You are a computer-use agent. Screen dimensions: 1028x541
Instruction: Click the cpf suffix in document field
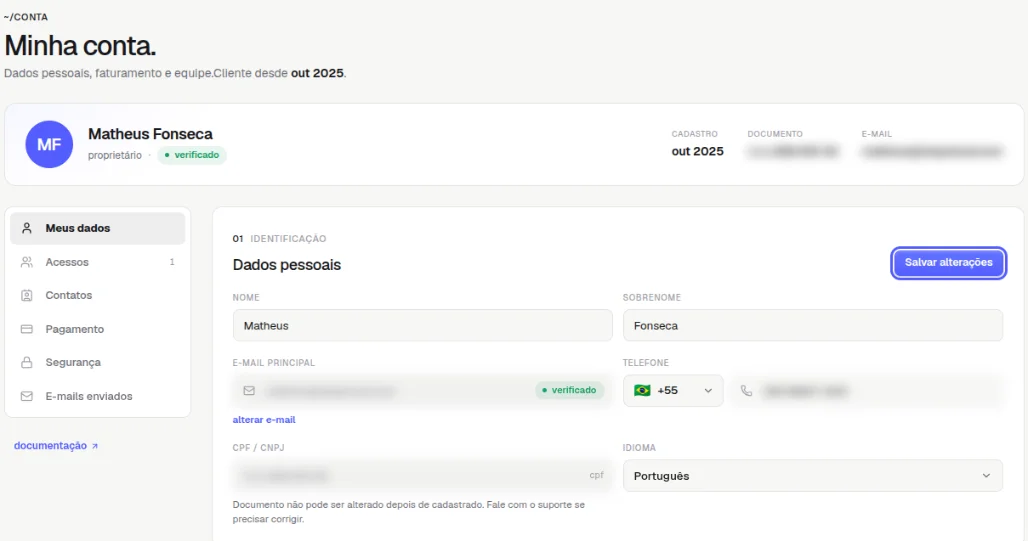click(x=596, y=475)
